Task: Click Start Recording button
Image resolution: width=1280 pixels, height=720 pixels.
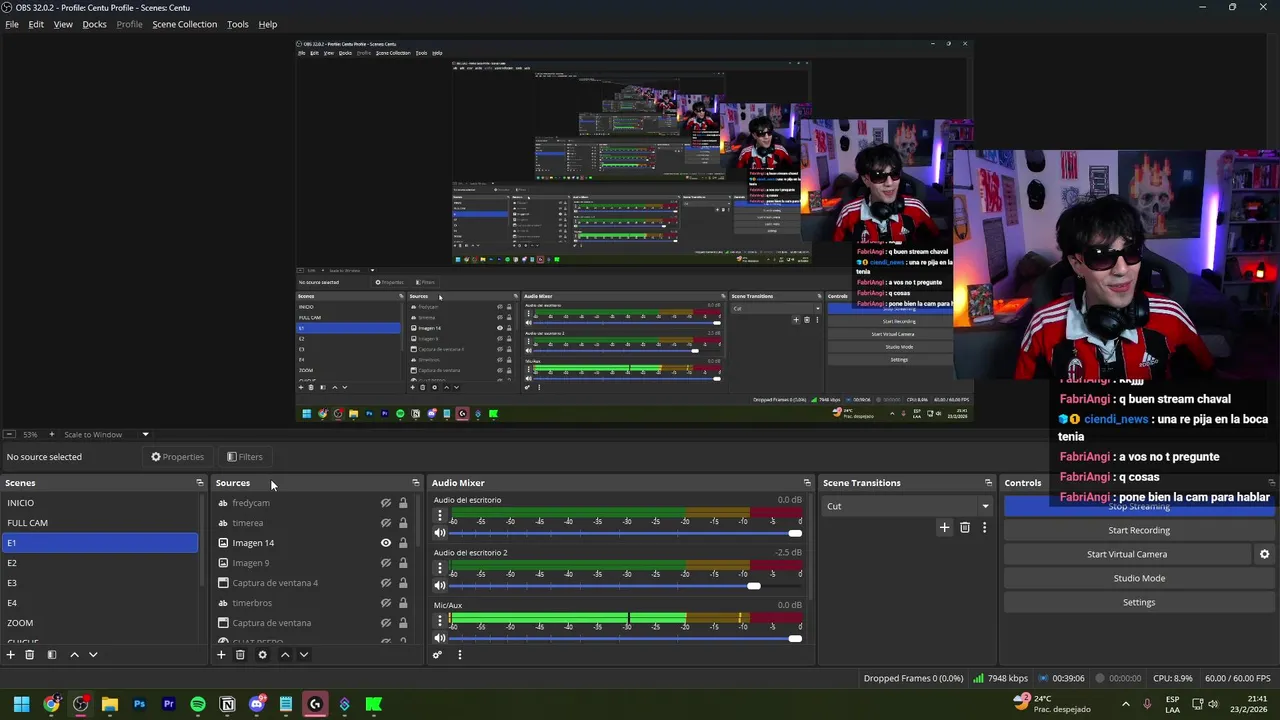Action: point(1139,530)
